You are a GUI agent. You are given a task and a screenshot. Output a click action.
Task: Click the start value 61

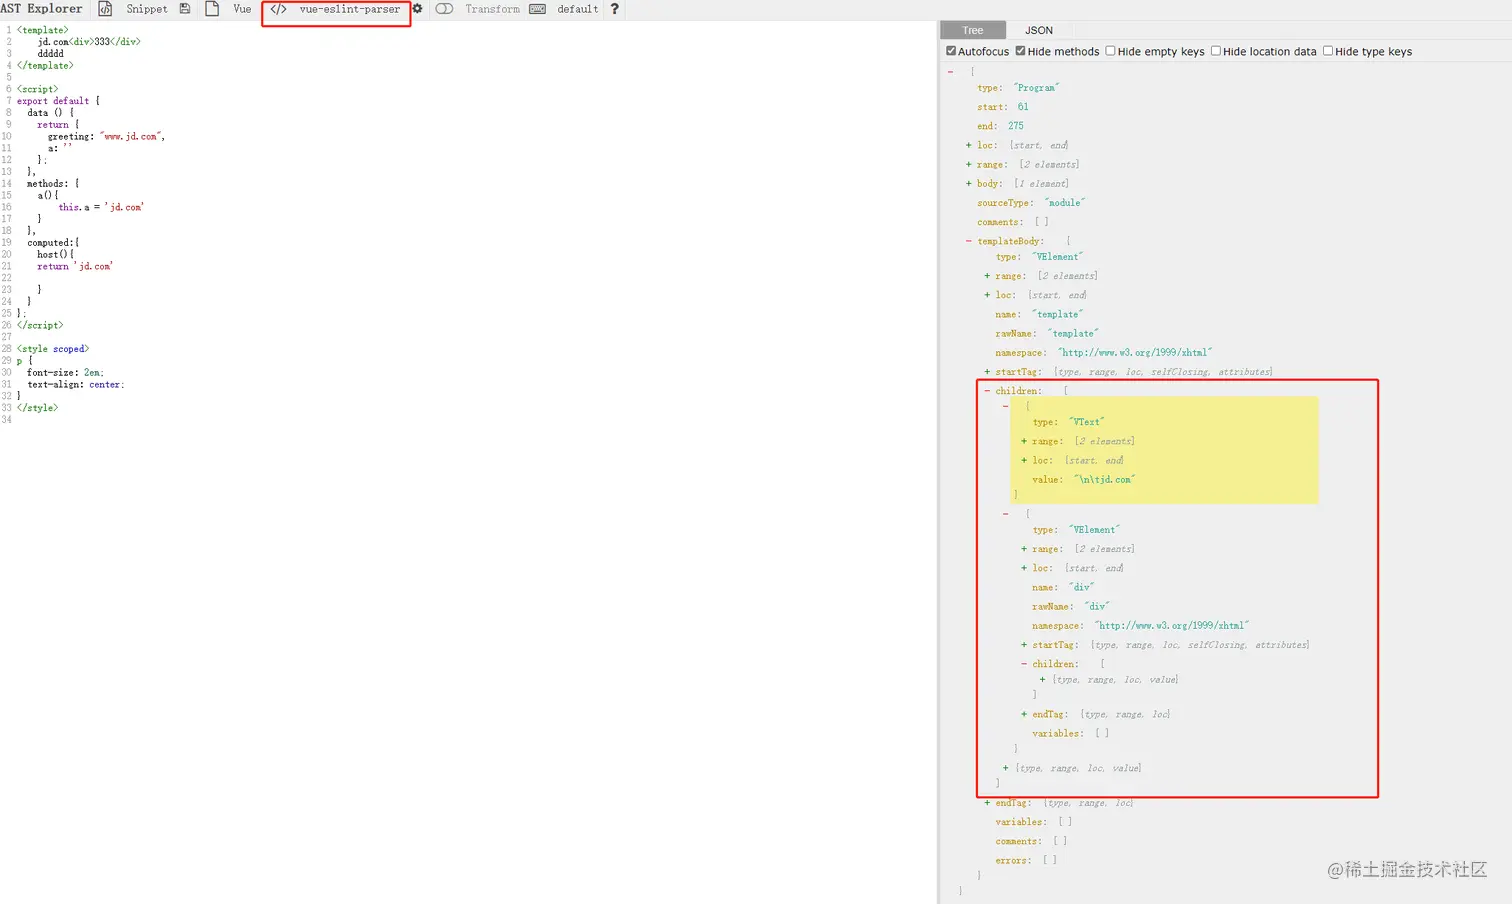click(x=1023, y=107)
